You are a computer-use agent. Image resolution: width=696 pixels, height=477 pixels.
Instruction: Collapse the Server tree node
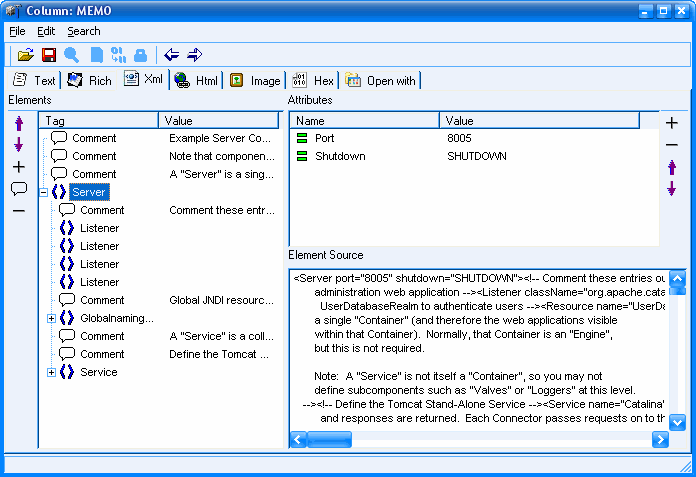click(44, 192)
